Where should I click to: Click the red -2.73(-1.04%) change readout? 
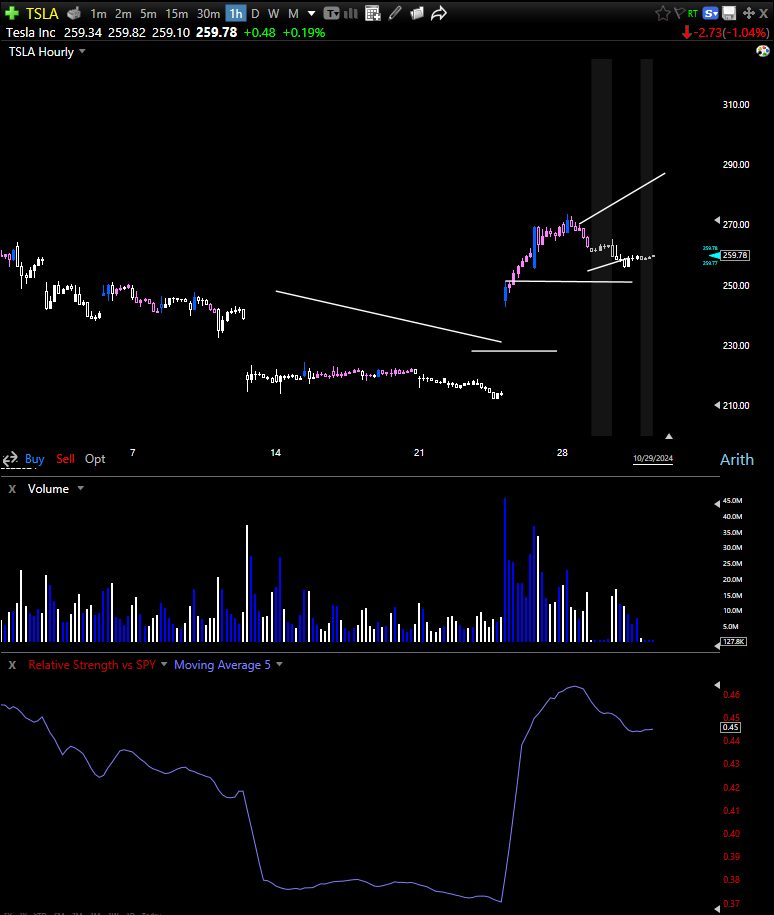coord(731,33)
